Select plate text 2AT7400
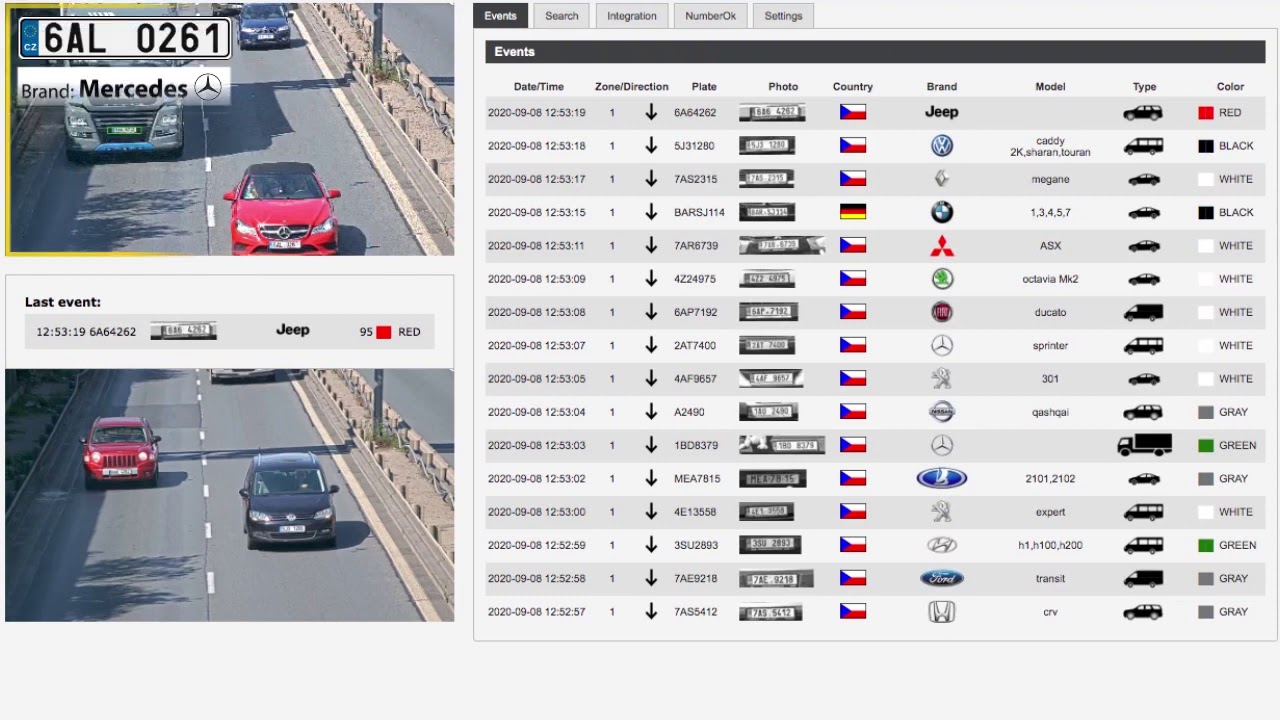This screenshot has width=1280, height=720. 695,345
